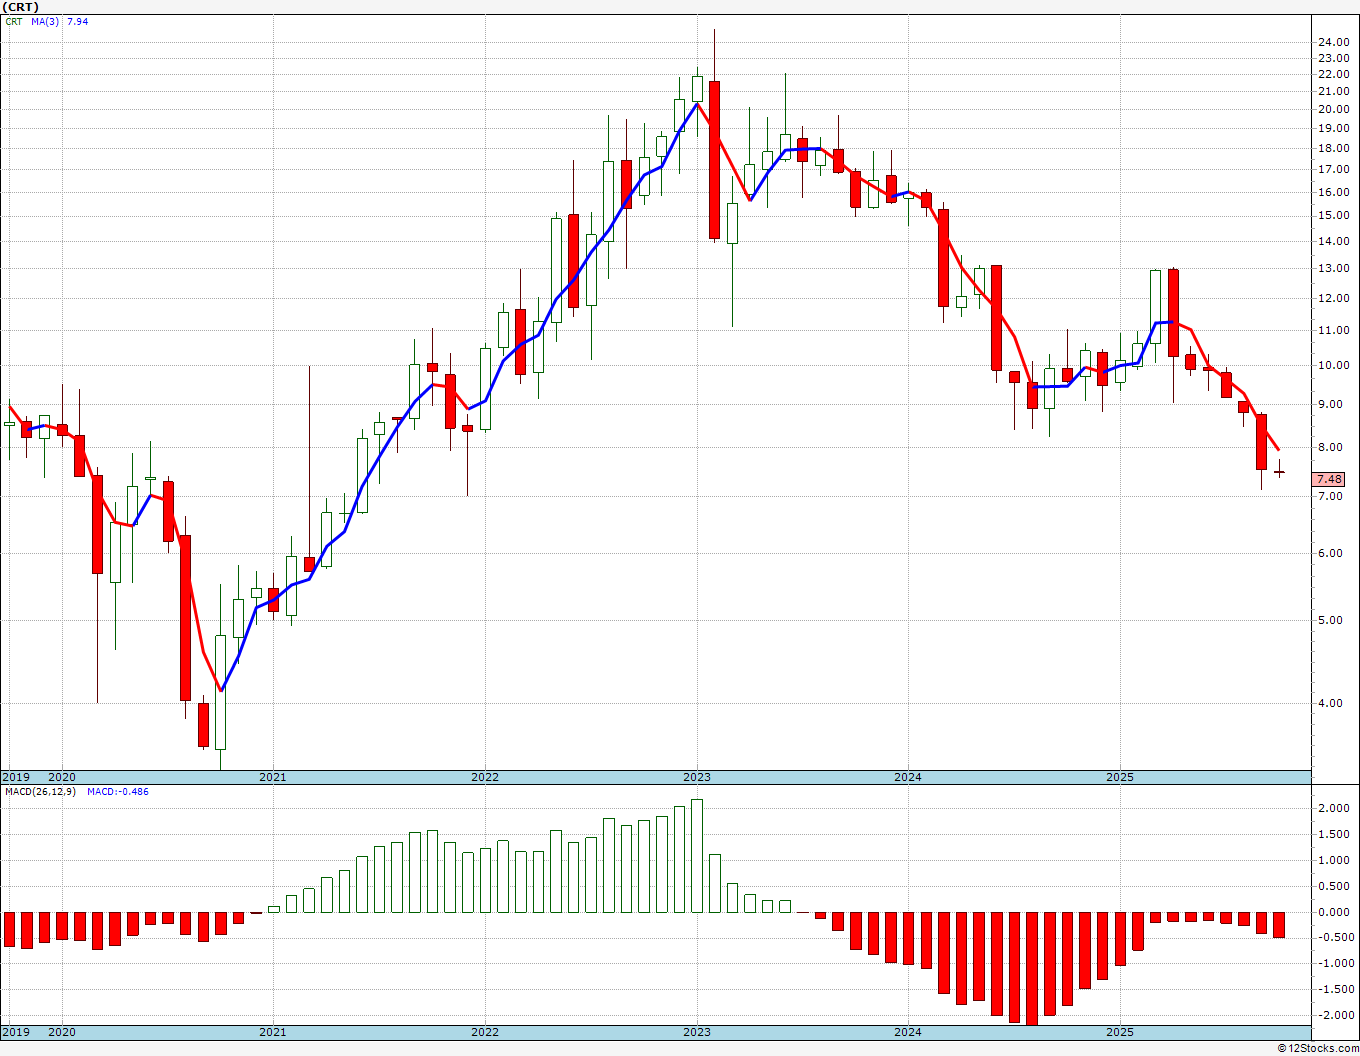Click the MA(3) indicator label
The height and width of the screenshot is (1056, 1360).
coord(45,21)
